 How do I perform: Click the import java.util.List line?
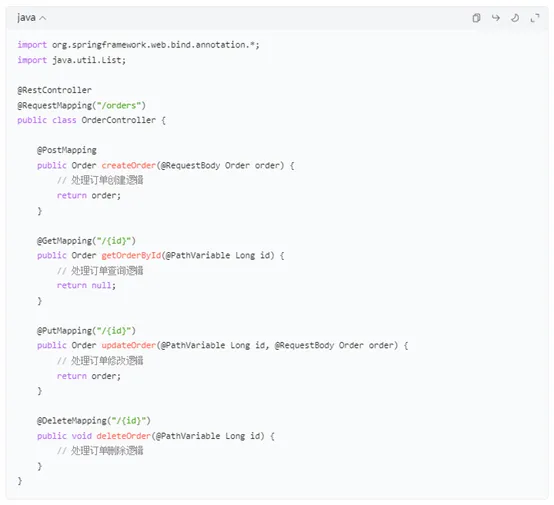[x=72, y=60]
